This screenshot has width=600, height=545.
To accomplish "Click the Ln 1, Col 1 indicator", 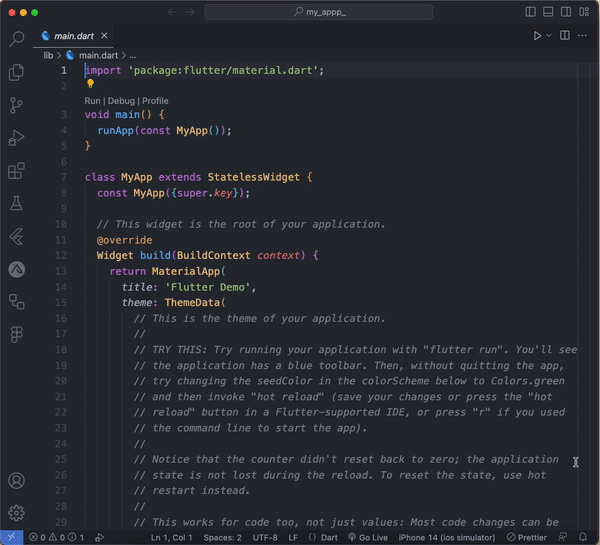I will click(x=171, y=537).
